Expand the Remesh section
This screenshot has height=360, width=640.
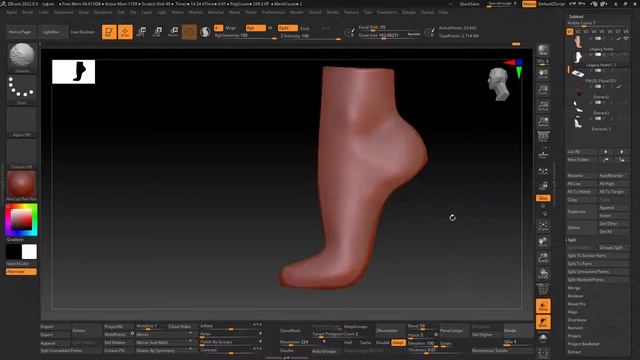(575, 328)
